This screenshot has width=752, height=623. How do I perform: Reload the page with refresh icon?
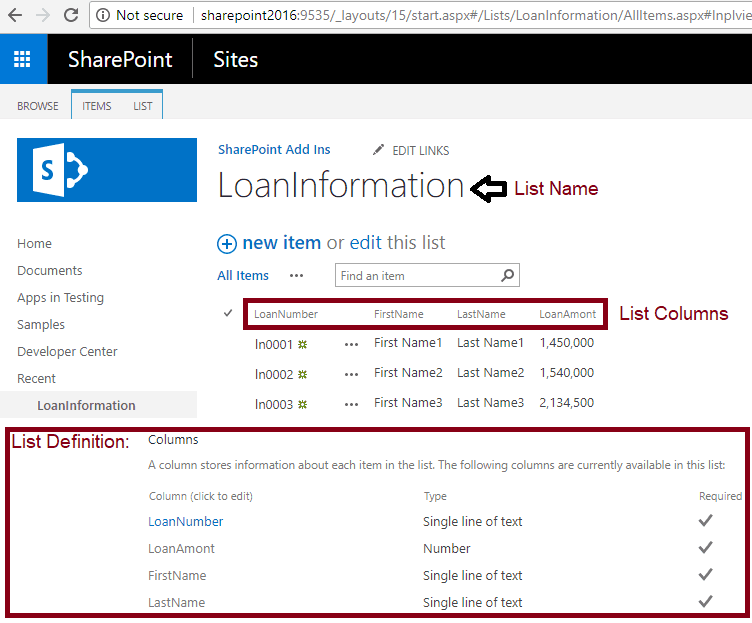coord(71,15)
